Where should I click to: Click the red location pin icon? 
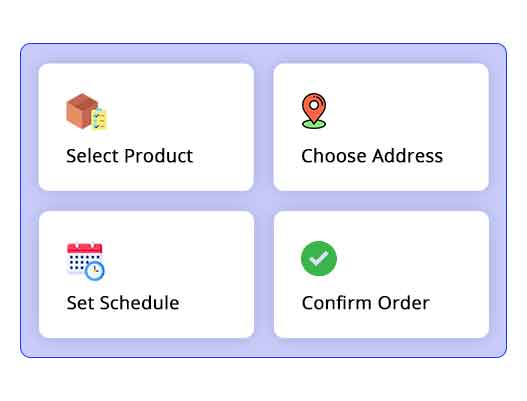tap(314, 111)
